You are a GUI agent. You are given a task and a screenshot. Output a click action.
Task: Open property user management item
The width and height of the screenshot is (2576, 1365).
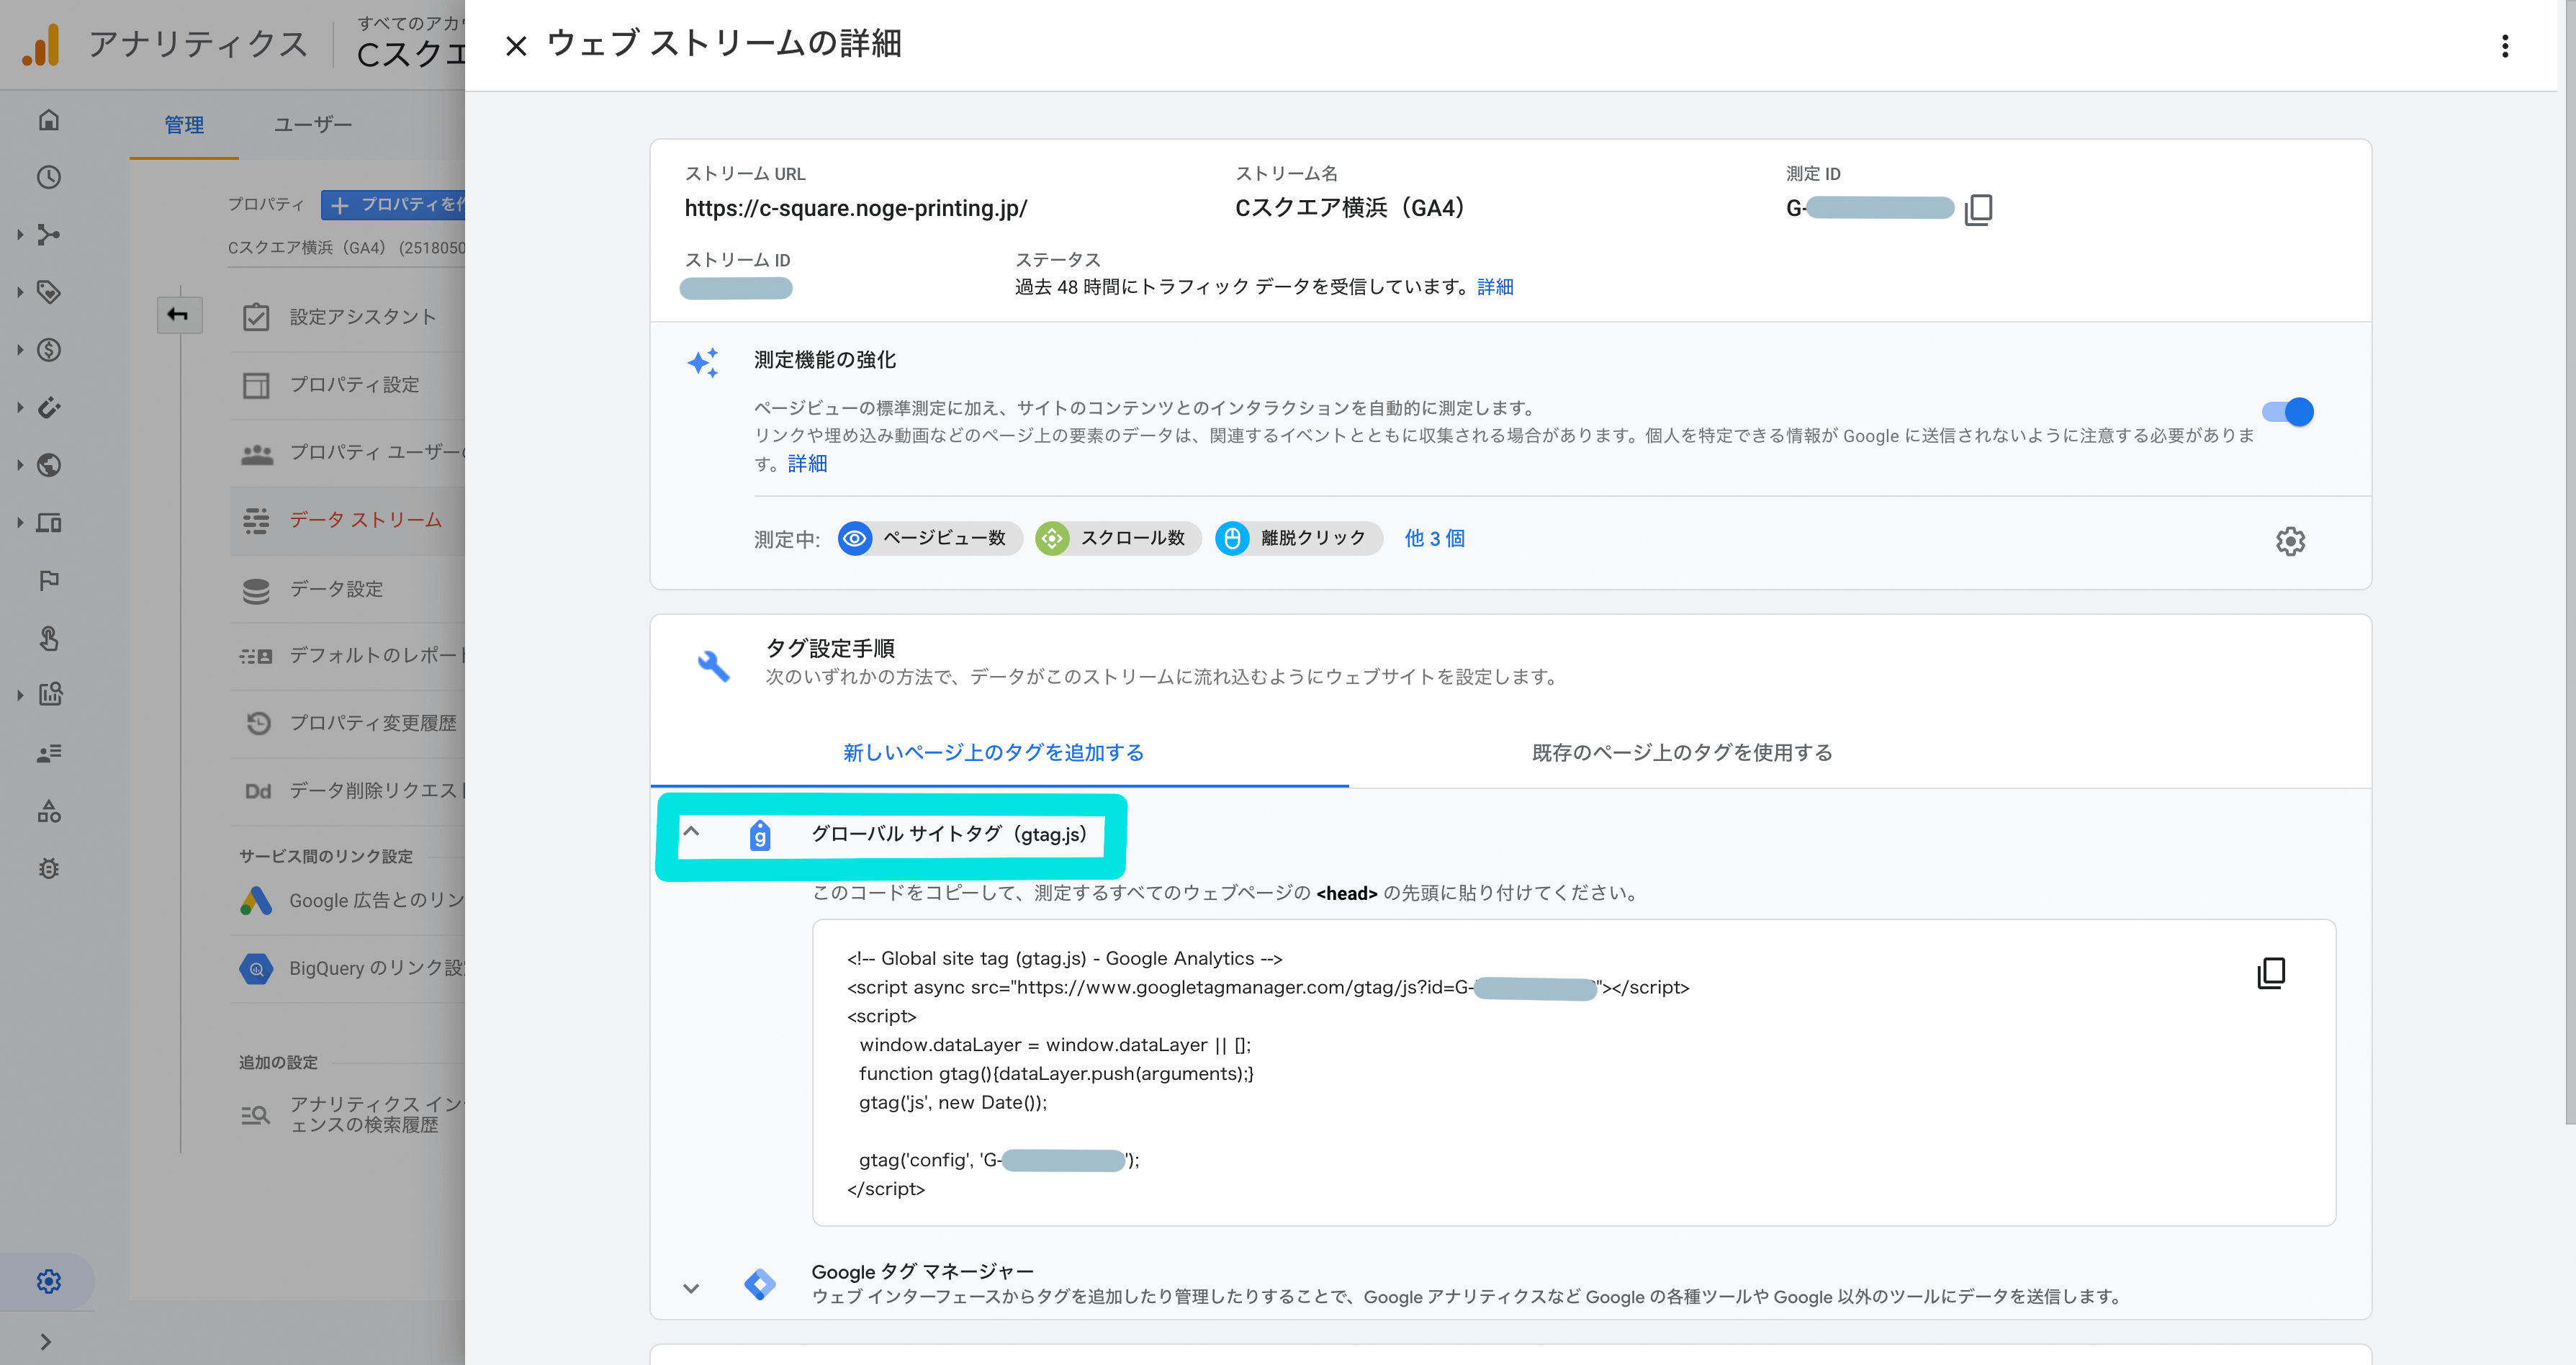tap(348, 453)
